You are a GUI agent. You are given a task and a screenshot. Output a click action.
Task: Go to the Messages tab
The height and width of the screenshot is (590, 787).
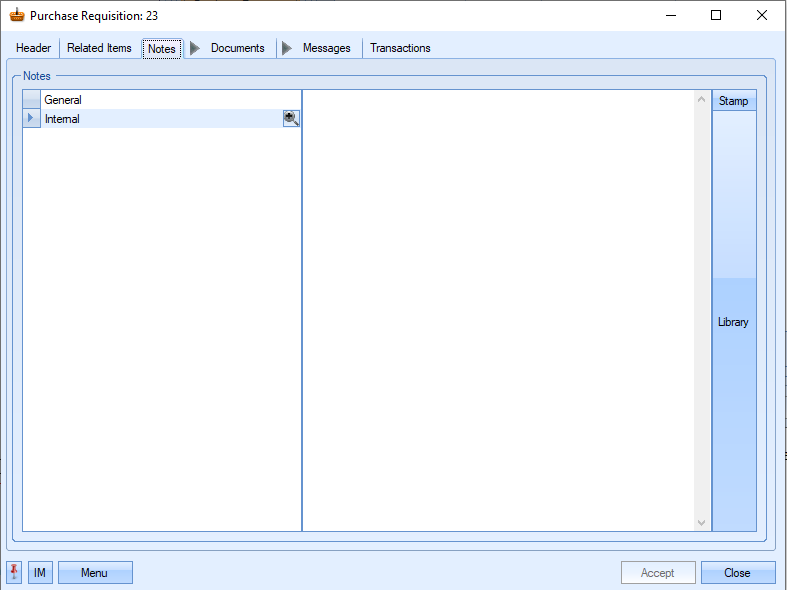pyautogui.click(x=327, y=48)
